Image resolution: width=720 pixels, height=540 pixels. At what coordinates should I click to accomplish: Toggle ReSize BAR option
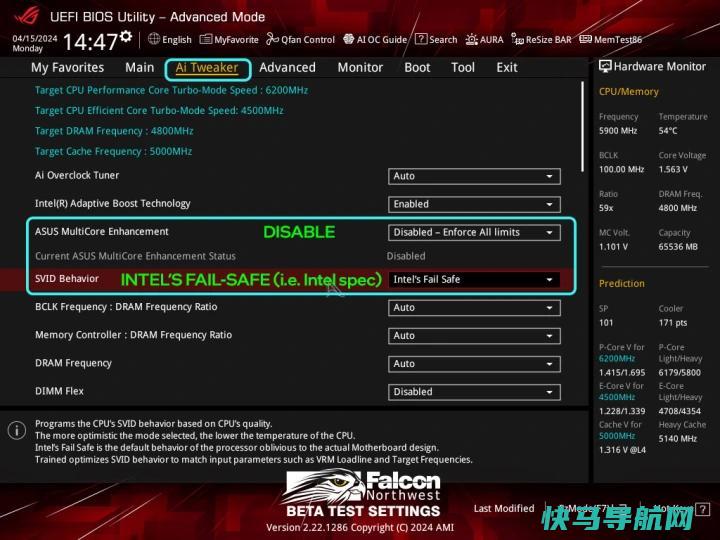click(541, 39)
